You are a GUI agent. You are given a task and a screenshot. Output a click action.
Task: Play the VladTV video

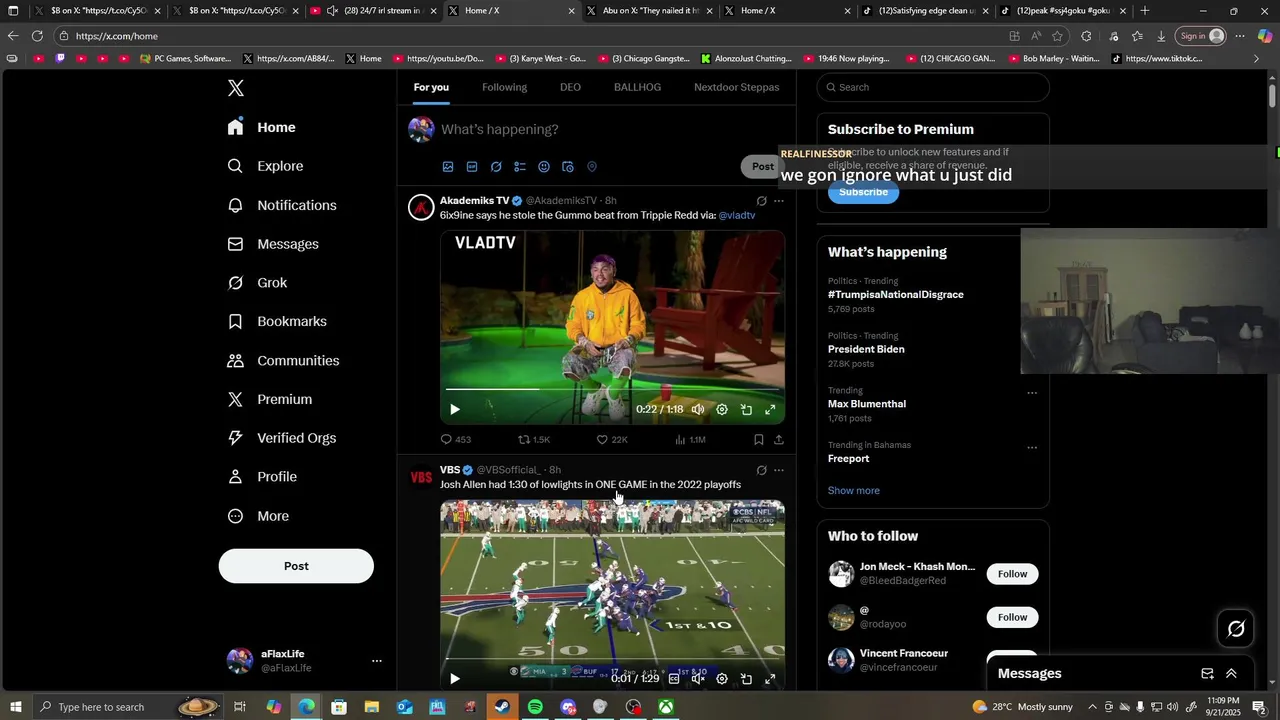pyautogui.click(x=454, y=409)
